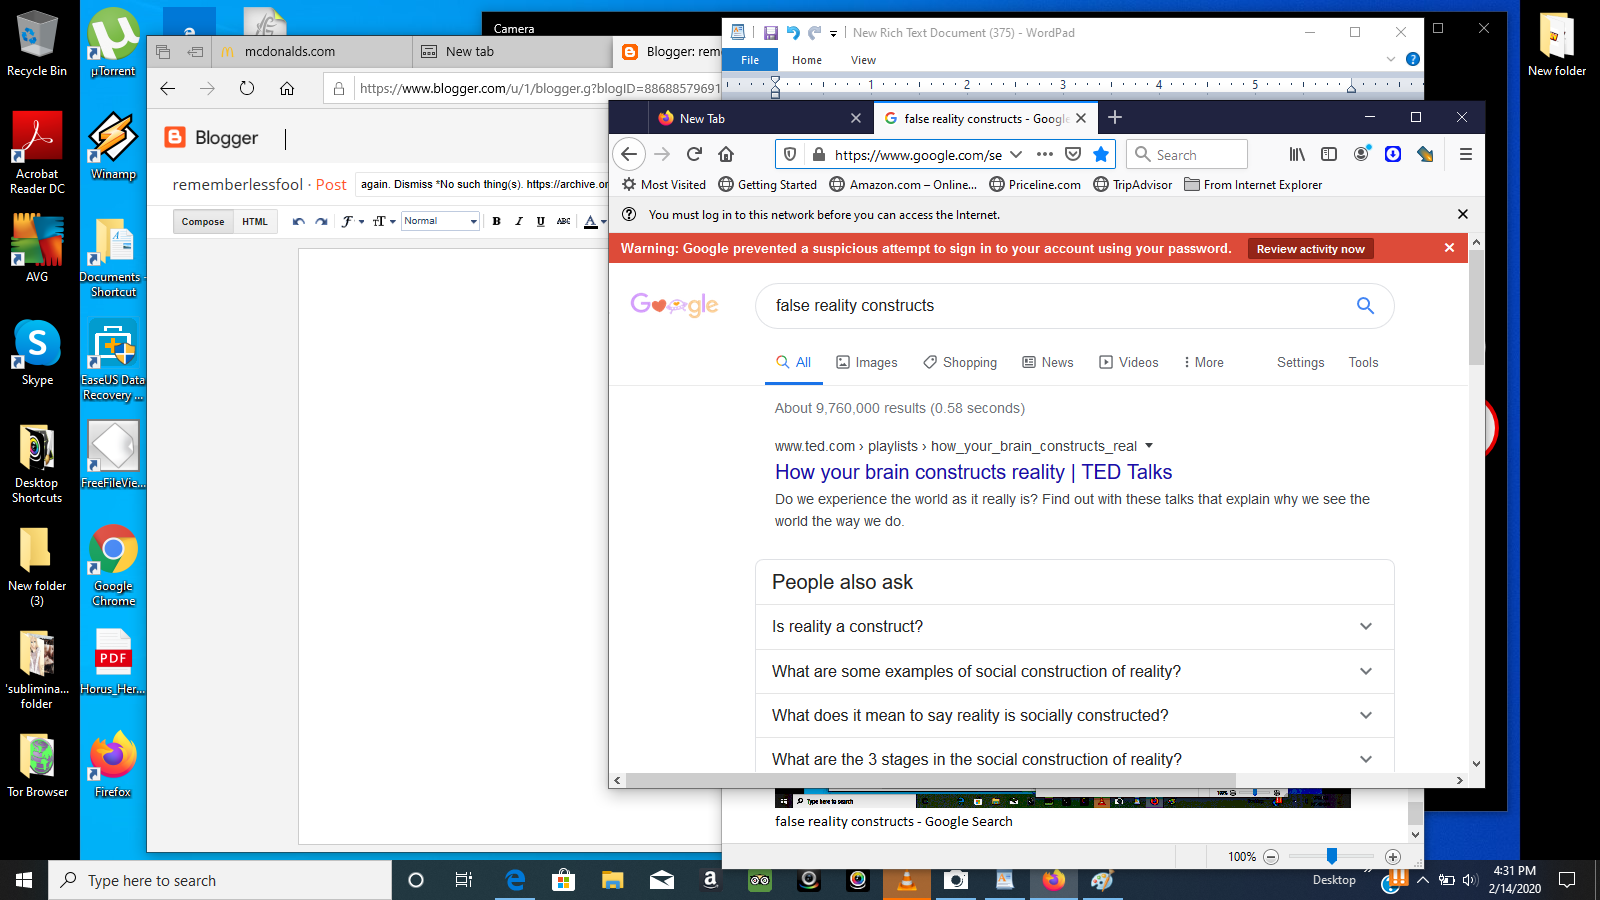Open the Firefox account icon
Image resolution: width=1600 pixels, height=900 pixels.
pyautogui.click(x=1361, y=154)
